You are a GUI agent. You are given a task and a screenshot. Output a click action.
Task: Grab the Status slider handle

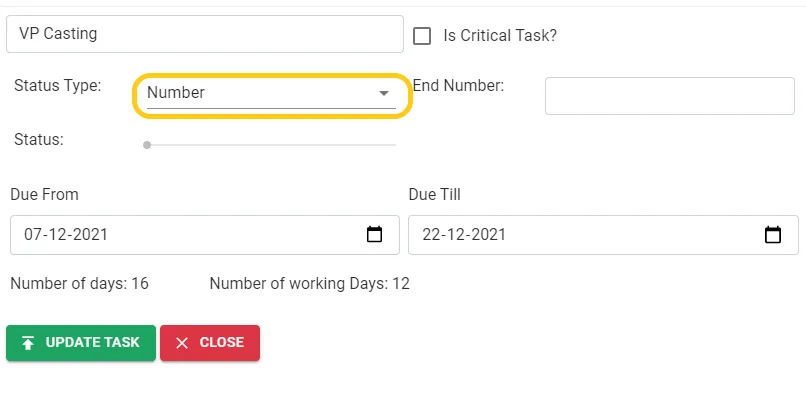(147, 145)
